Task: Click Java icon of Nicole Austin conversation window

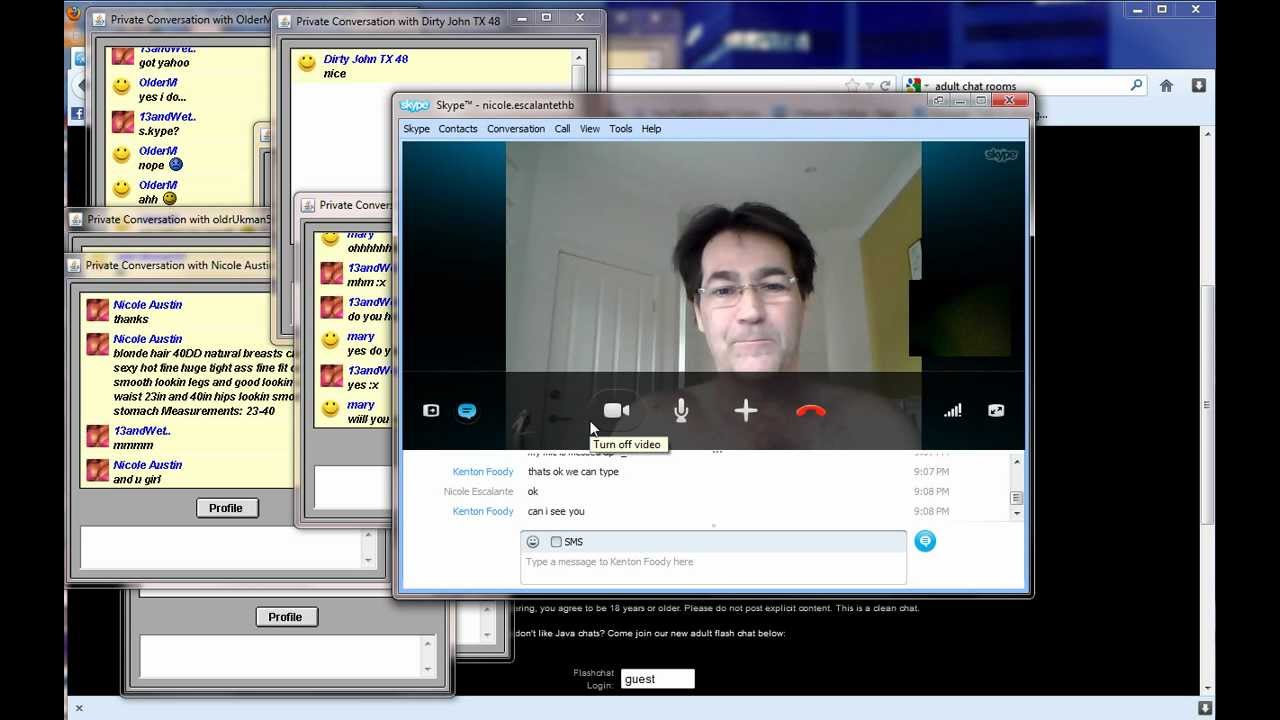Action: click(x=74, y=266)
